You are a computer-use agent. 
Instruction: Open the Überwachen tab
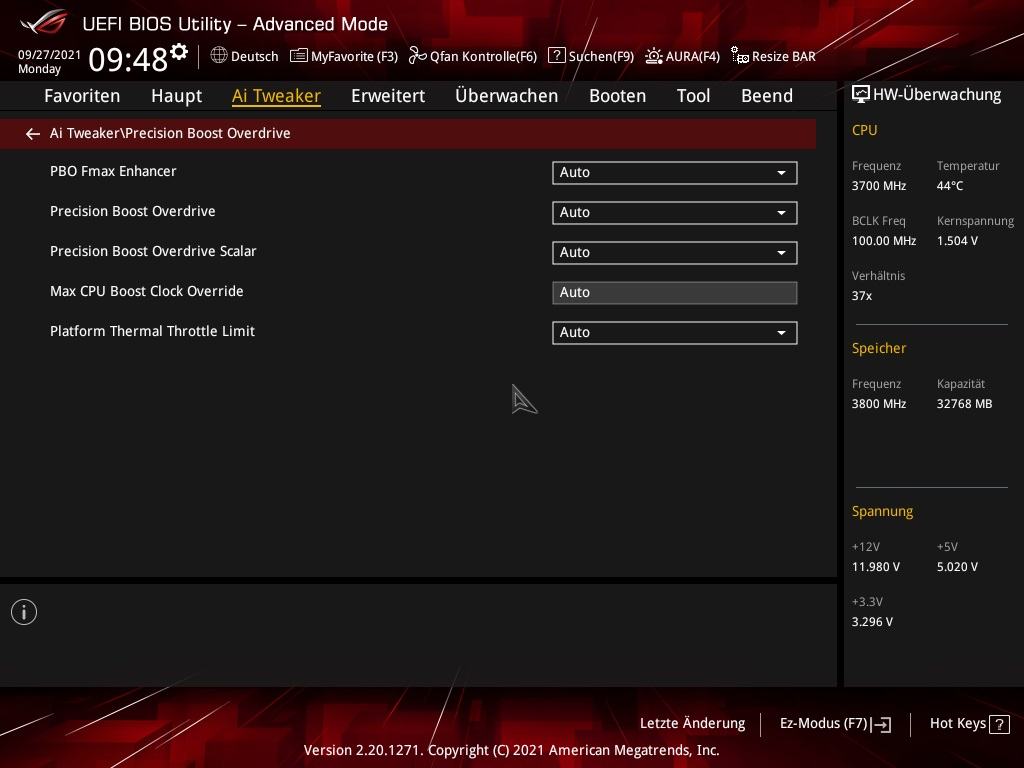(x=507, y=96)
